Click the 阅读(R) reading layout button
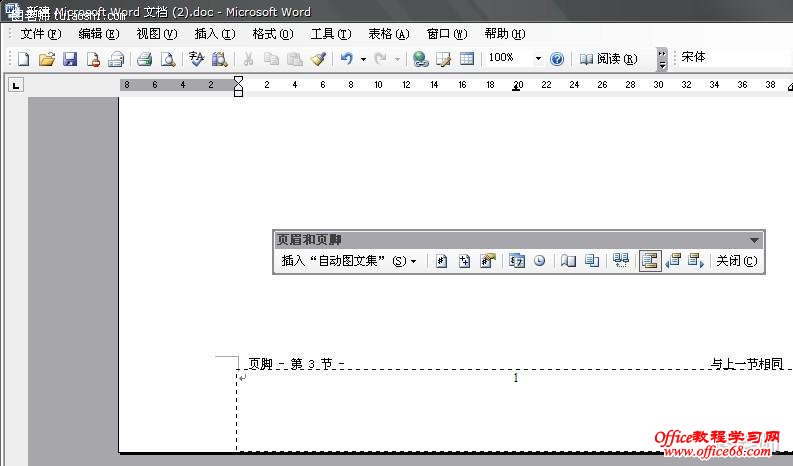Screen dimensions: 793x466 pos(608,59)
